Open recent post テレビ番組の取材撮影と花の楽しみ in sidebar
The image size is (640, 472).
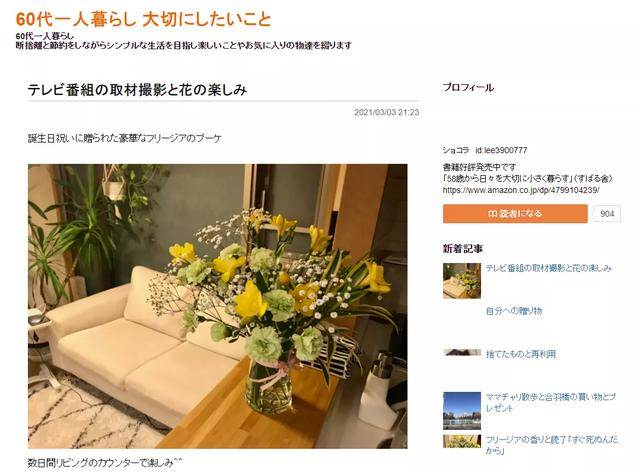[x=549, y=268]
